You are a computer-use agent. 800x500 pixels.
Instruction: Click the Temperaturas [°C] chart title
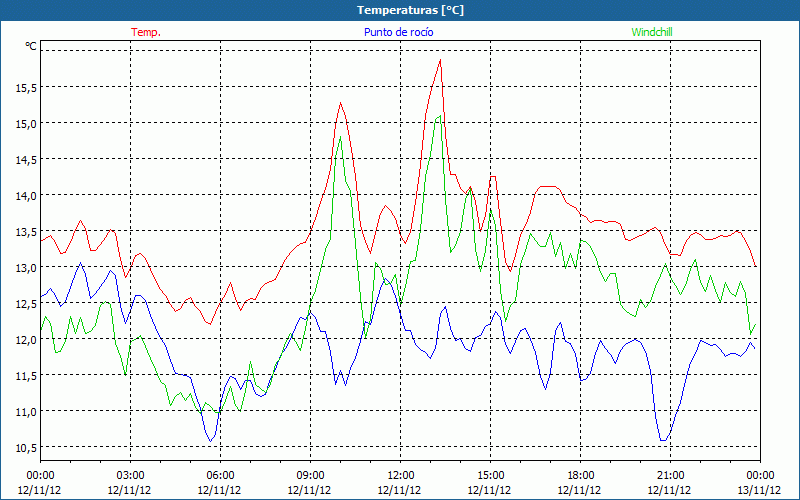[x=410, y=10]
